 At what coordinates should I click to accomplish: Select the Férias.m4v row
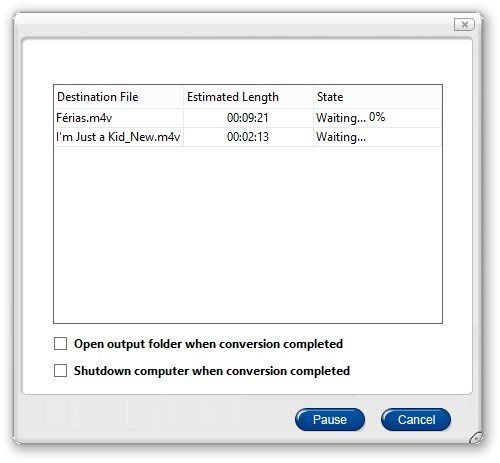tap(248, 118)
